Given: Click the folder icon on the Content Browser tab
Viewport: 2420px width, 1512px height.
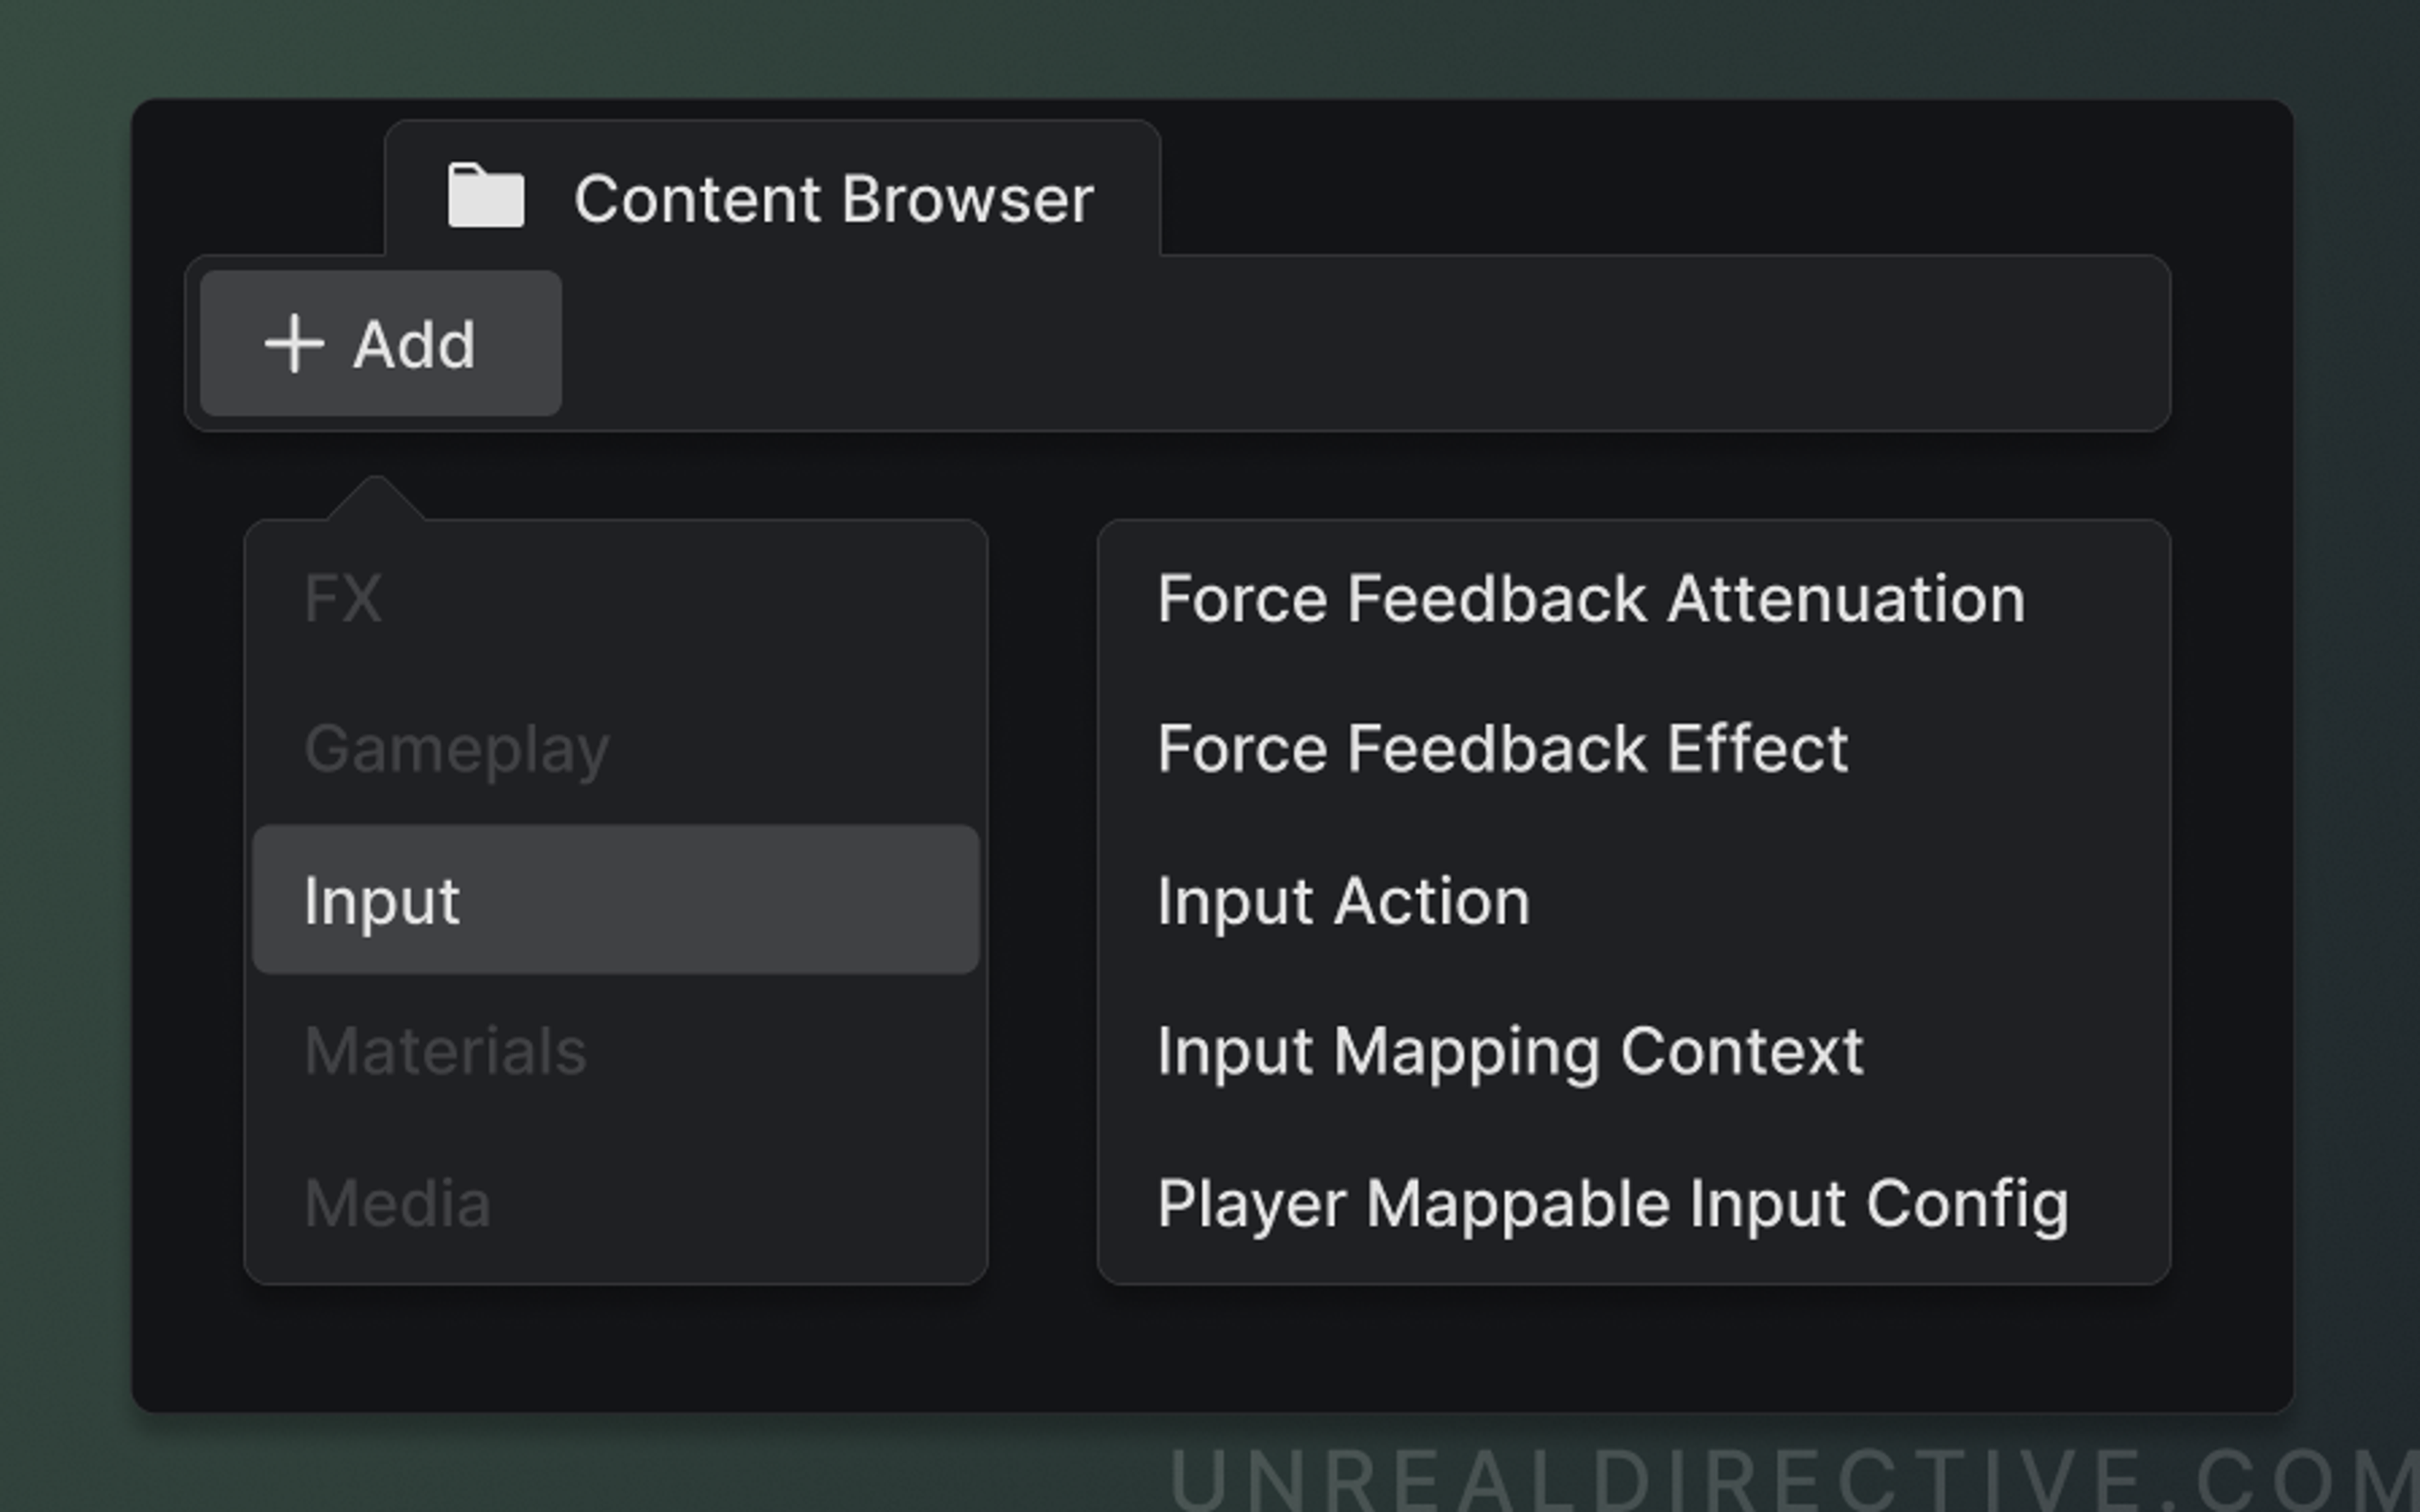Looking at the screenshot, I should coord(487,196).
